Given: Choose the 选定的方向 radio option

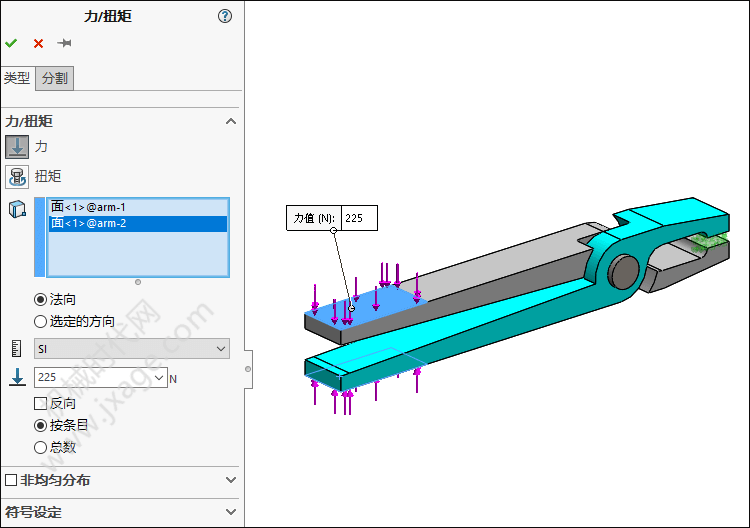Looking at the screenshot, I should 41,321.
